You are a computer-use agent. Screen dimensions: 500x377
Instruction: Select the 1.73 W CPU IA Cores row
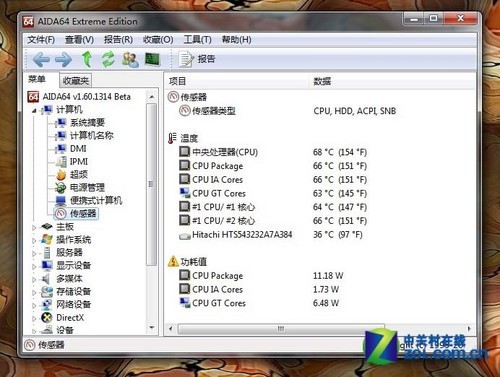259,289
